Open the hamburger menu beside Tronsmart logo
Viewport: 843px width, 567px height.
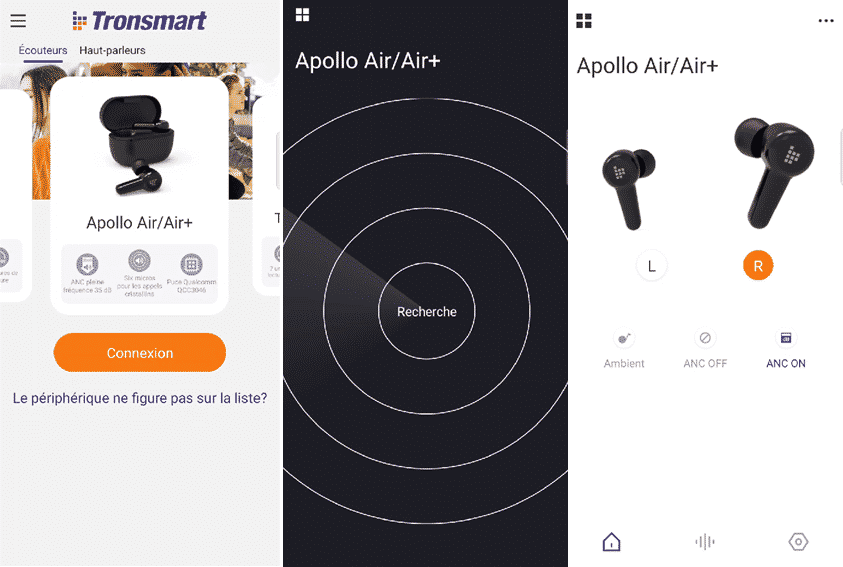[x=18, y=20]
